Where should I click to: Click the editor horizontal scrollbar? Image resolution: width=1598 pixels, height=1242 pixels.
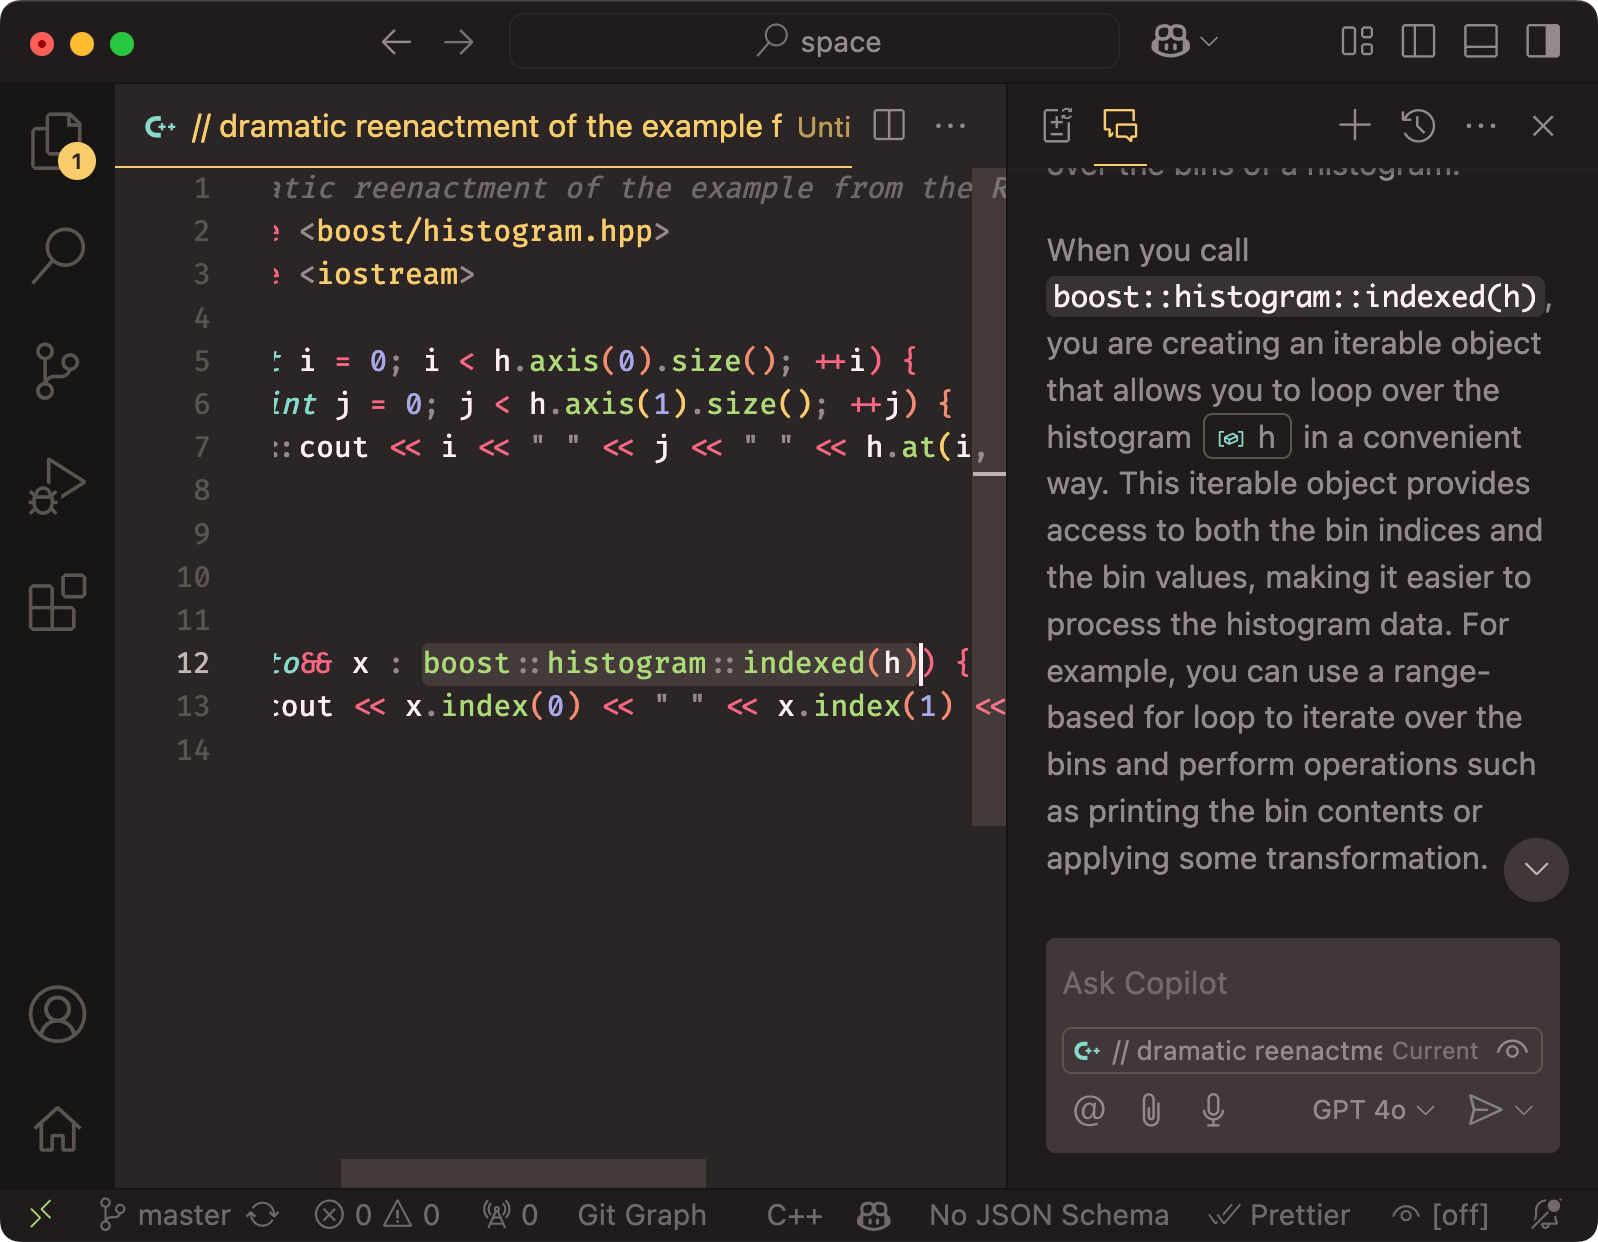pyautogui.click(x=523, y=1174)
